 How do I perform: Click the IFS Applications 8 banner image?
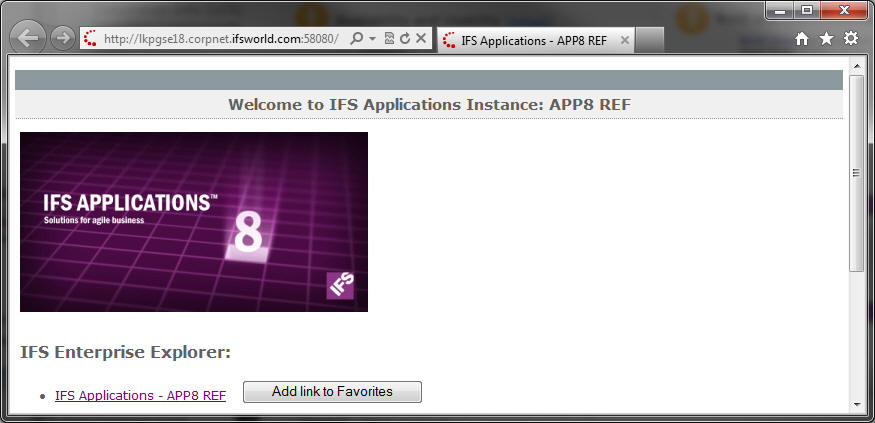tap(194, 222)
